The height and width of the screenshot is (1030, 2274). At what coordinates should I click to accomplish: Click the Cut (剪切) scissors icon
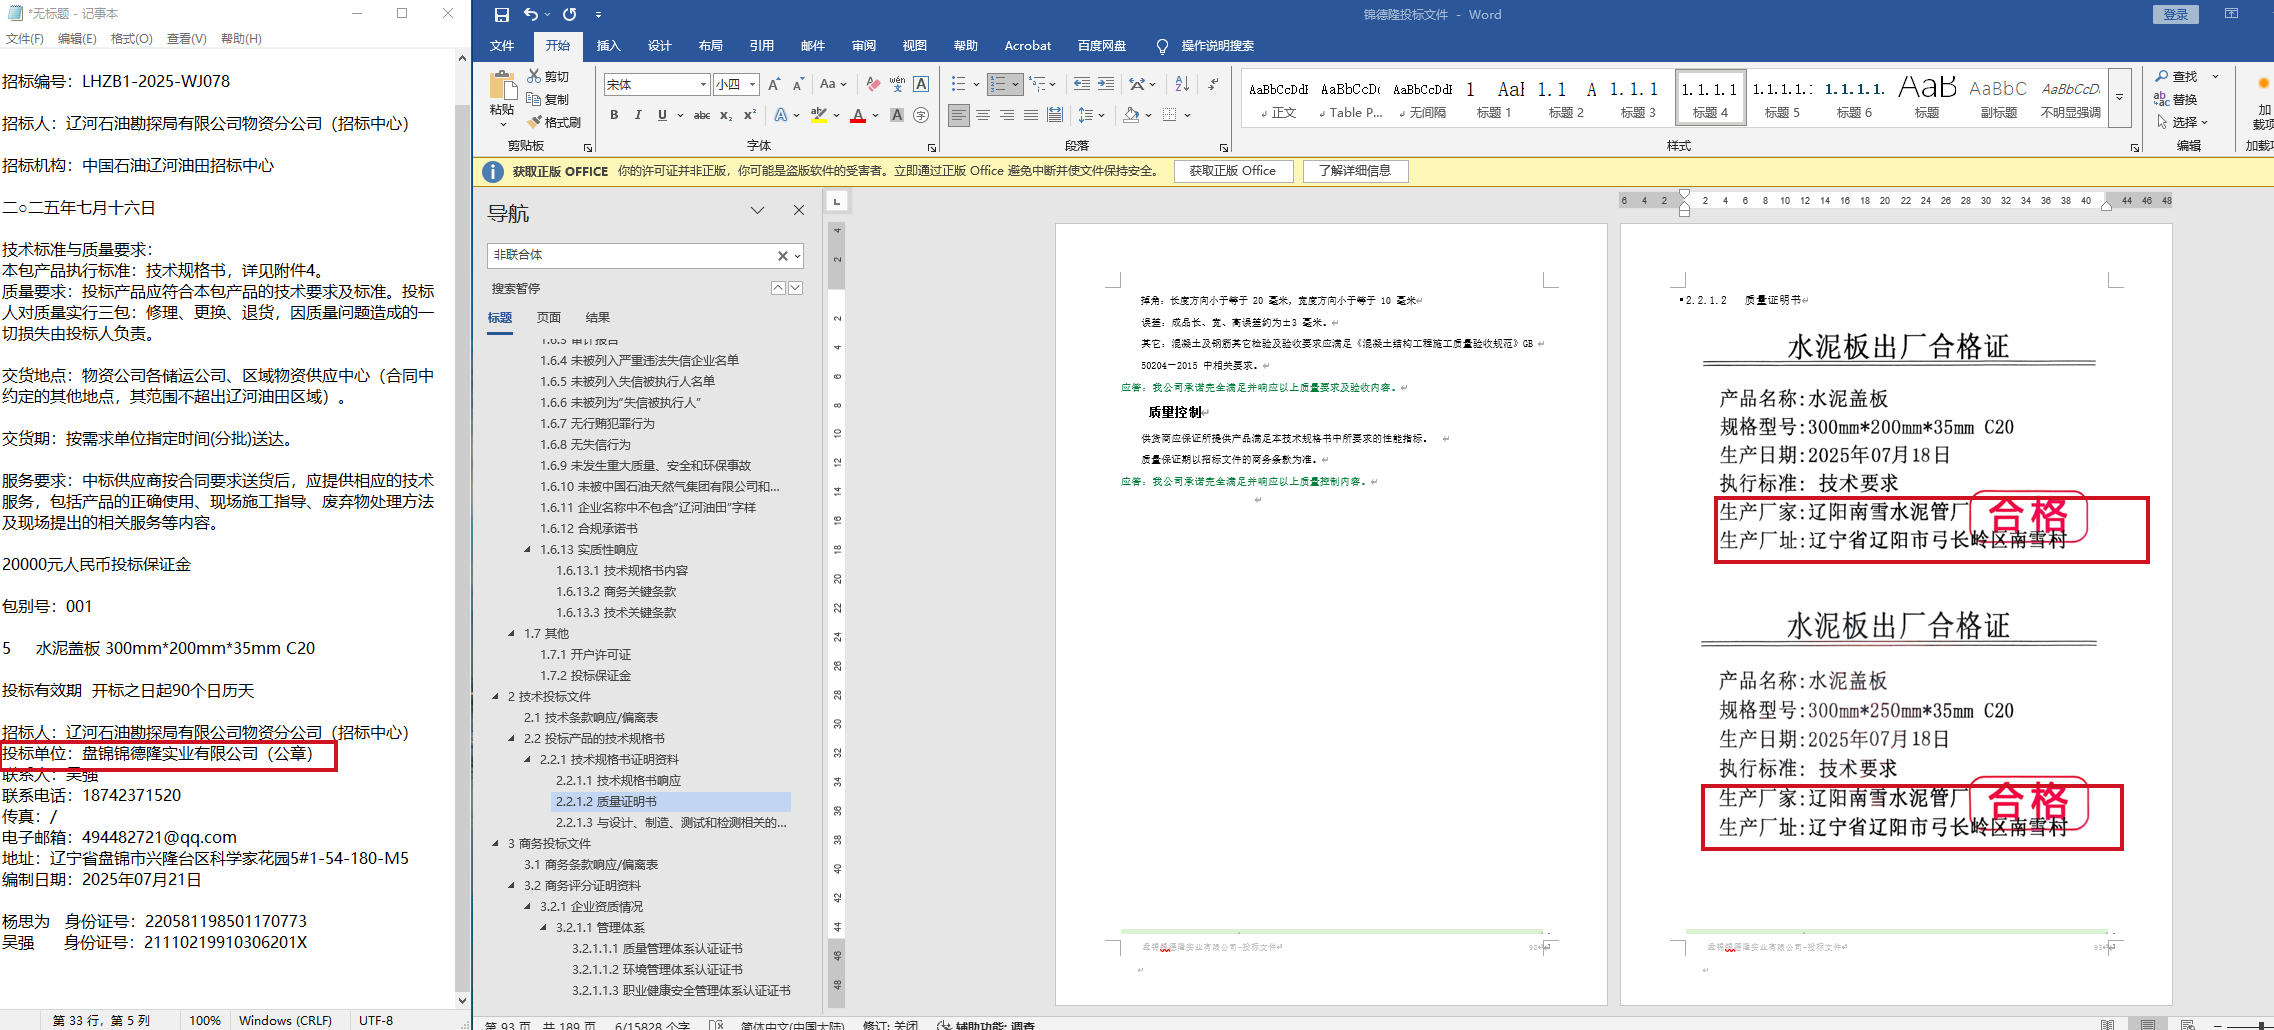[535, 76]
